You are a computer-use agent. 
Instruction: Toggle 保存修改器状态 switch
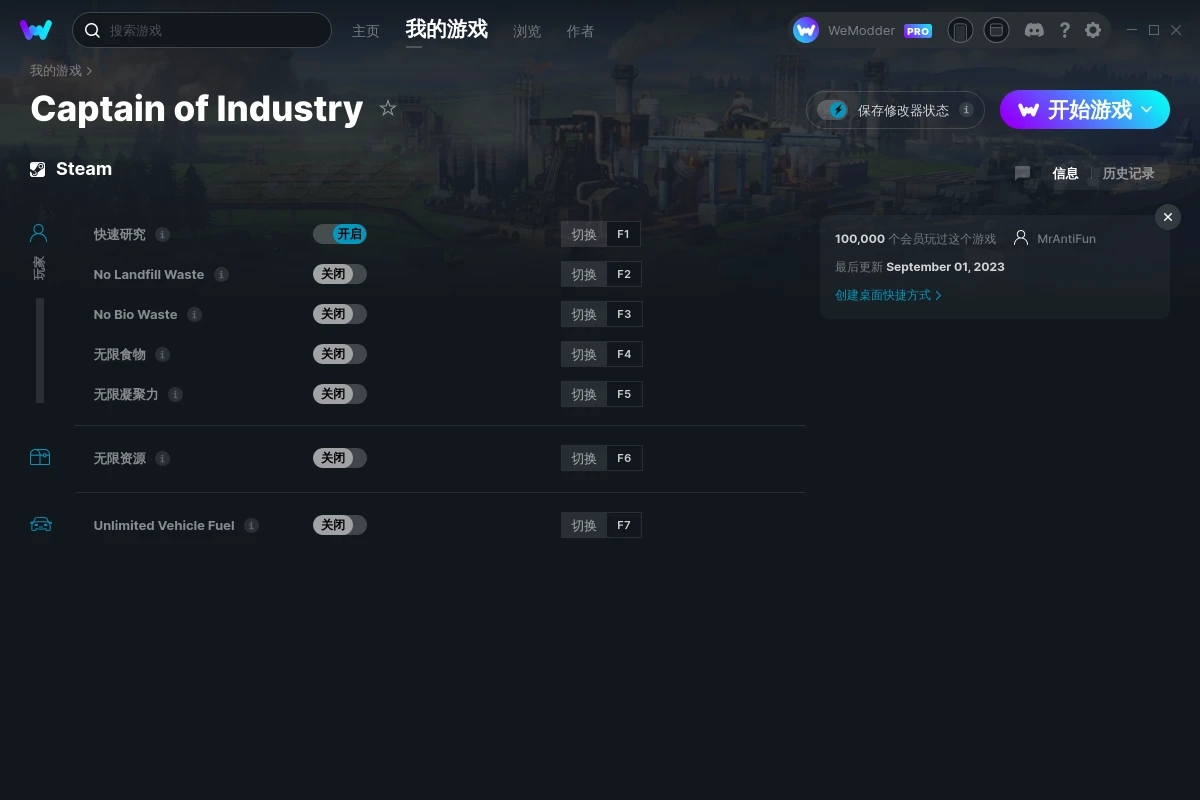click(x=833, y=110)
